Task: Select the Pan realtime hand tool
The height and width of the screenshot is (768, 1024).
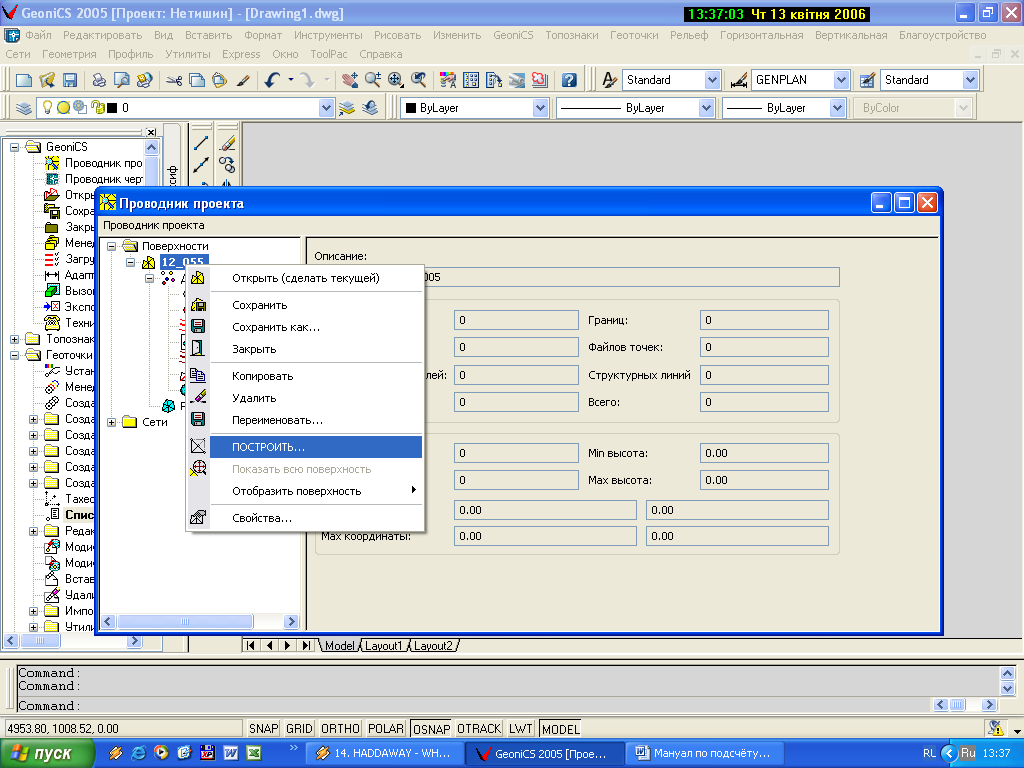Action: pos(349,80)
